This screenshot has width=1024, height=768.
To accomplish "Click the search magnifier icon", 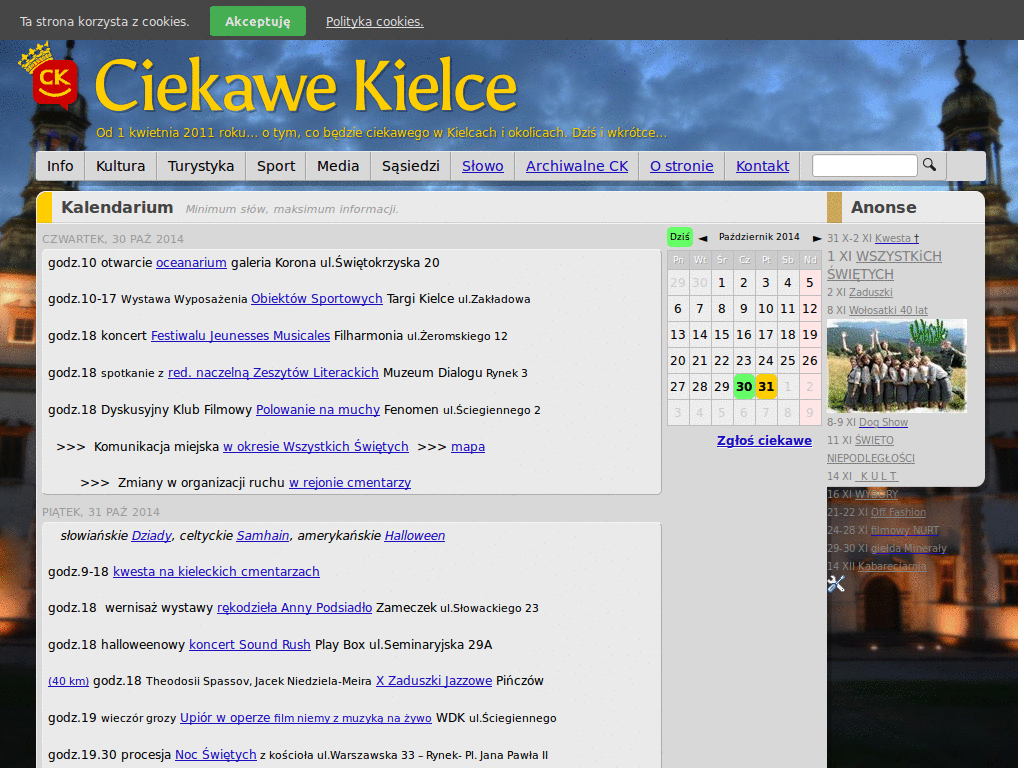I will [929, 165].
